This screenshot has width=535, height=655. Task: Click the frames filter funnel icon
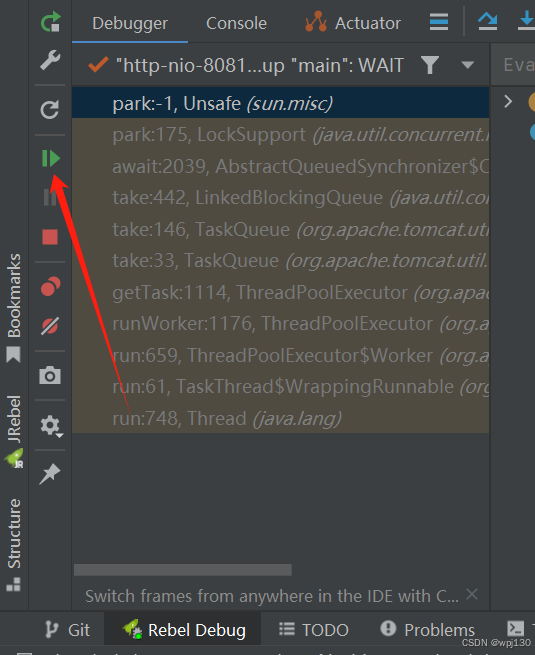pyautogui.click(x=430, y=65)
